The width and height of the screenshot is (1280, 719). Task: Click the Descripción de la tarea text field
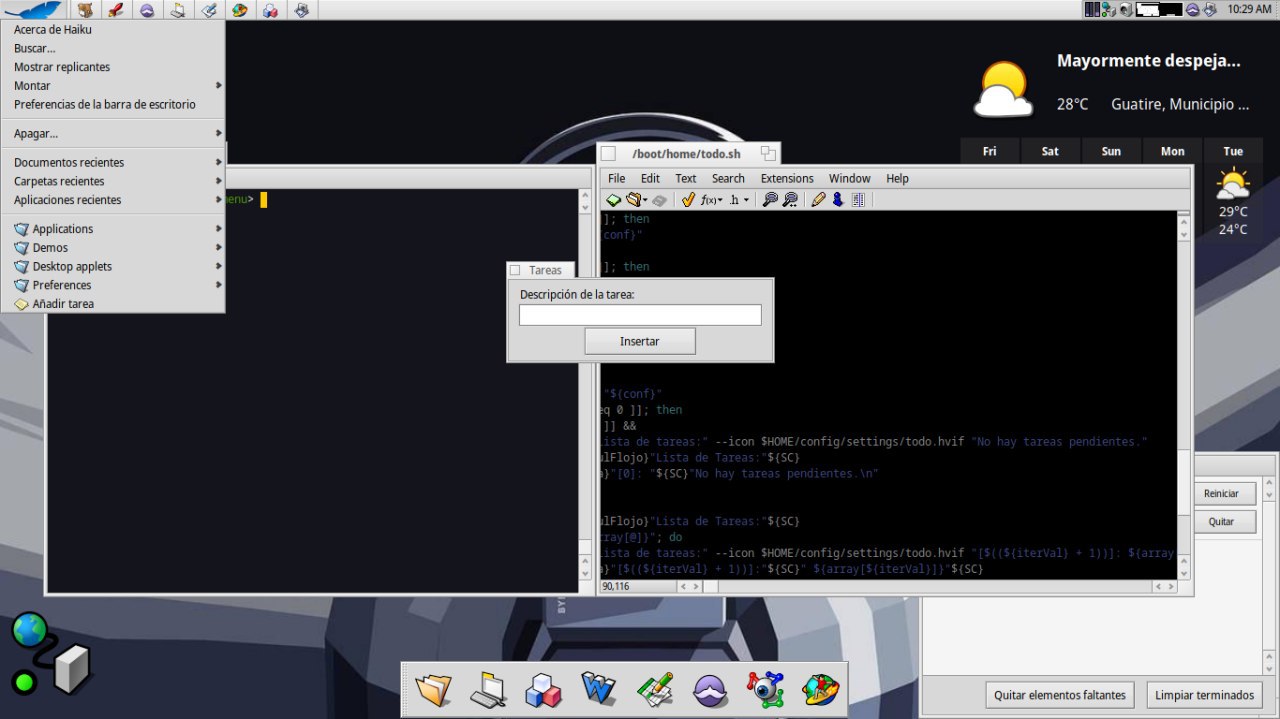pos(640,315)
